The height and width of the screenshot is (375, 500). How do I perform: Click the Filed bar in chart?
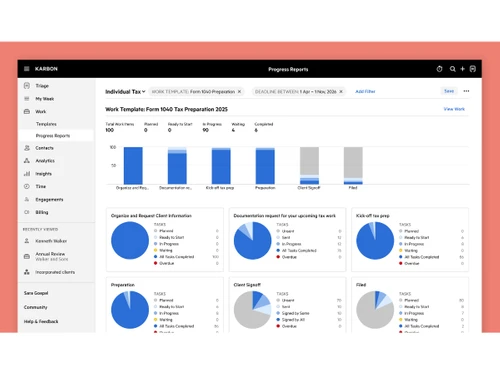pyautogui.click(x=353, y=165)
